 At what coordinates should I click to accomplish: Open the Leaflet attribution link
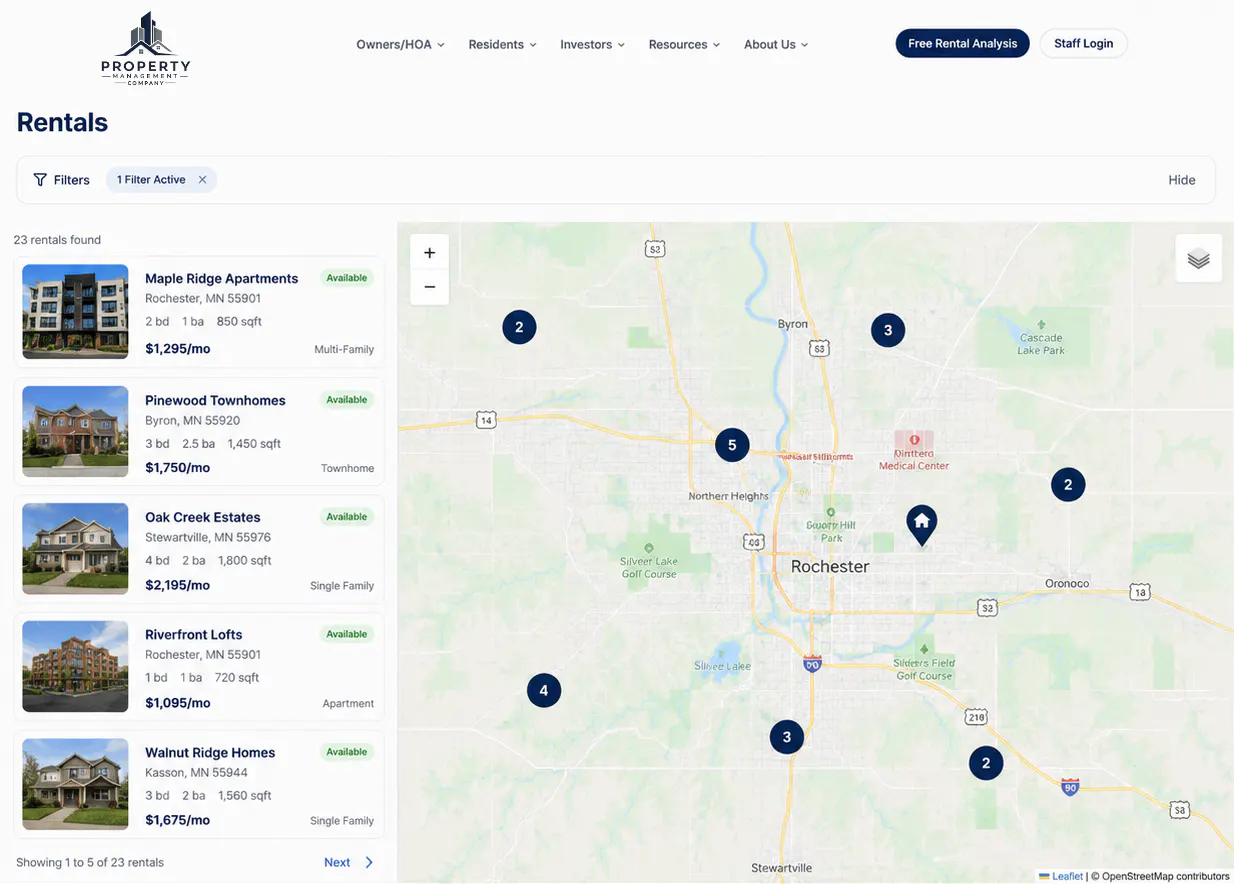point(1067,876)
